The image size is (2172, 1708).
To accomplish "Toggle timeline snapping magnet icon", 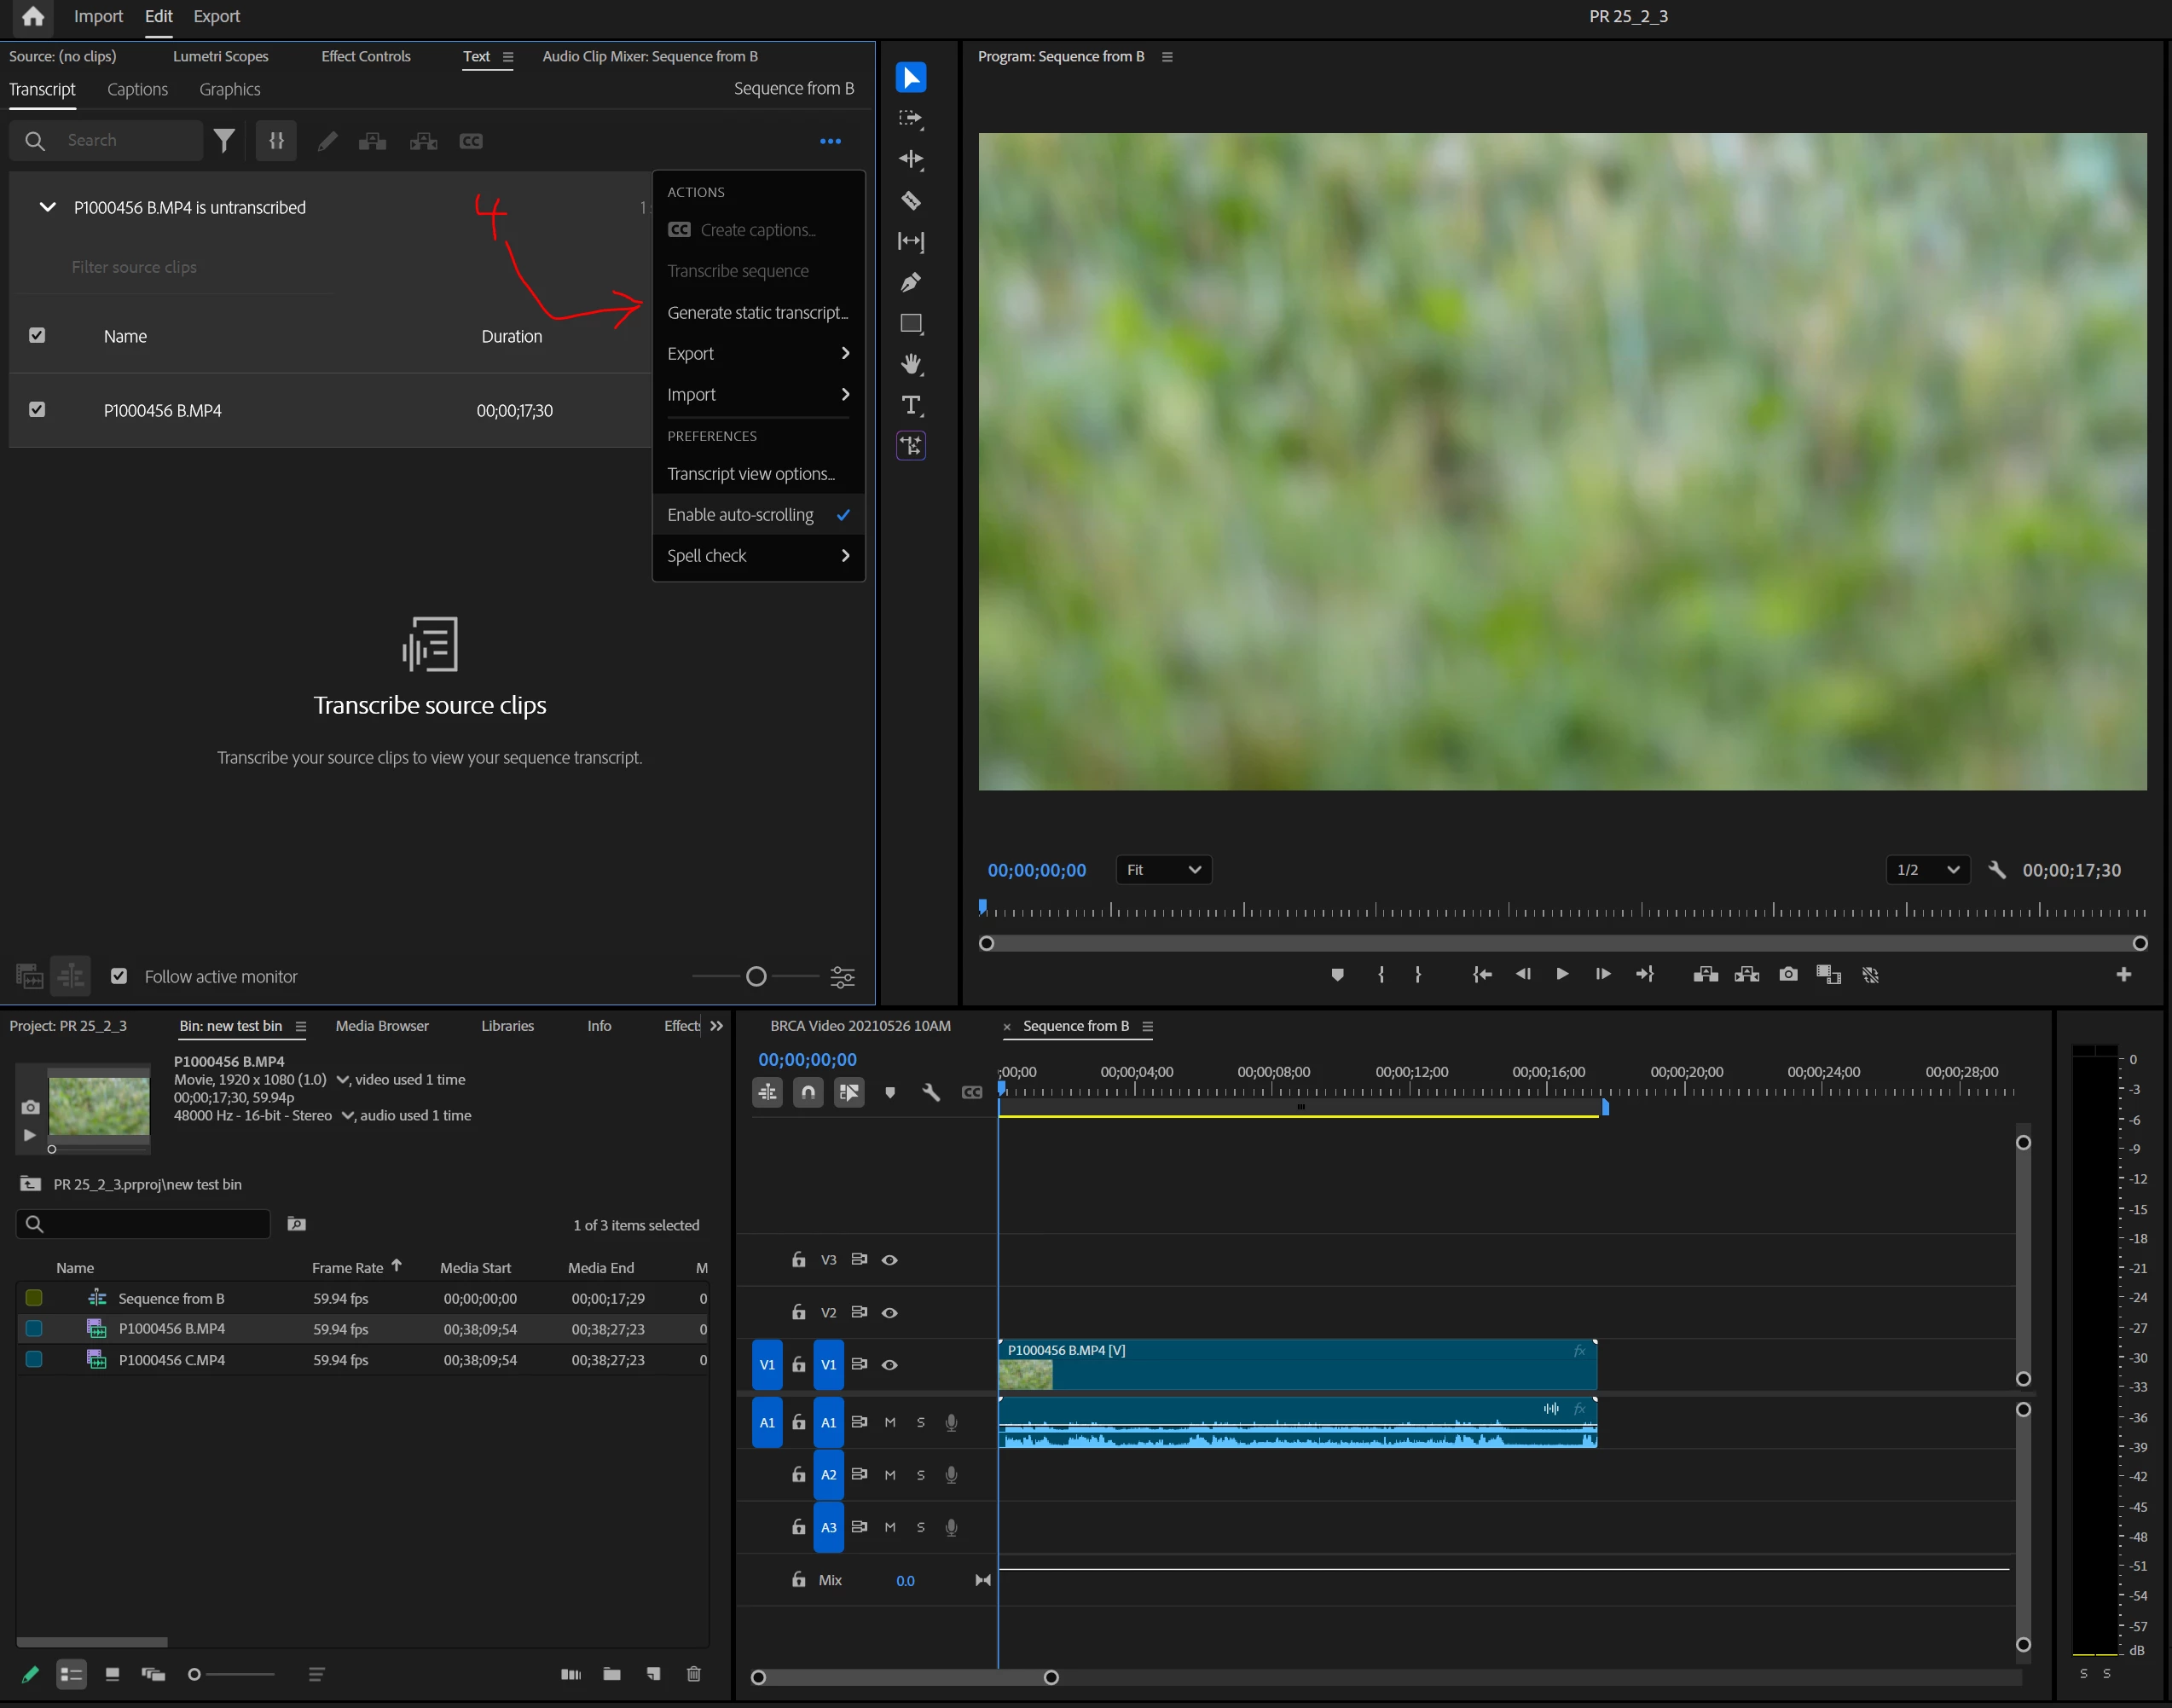I will (x=808, y=1092).
